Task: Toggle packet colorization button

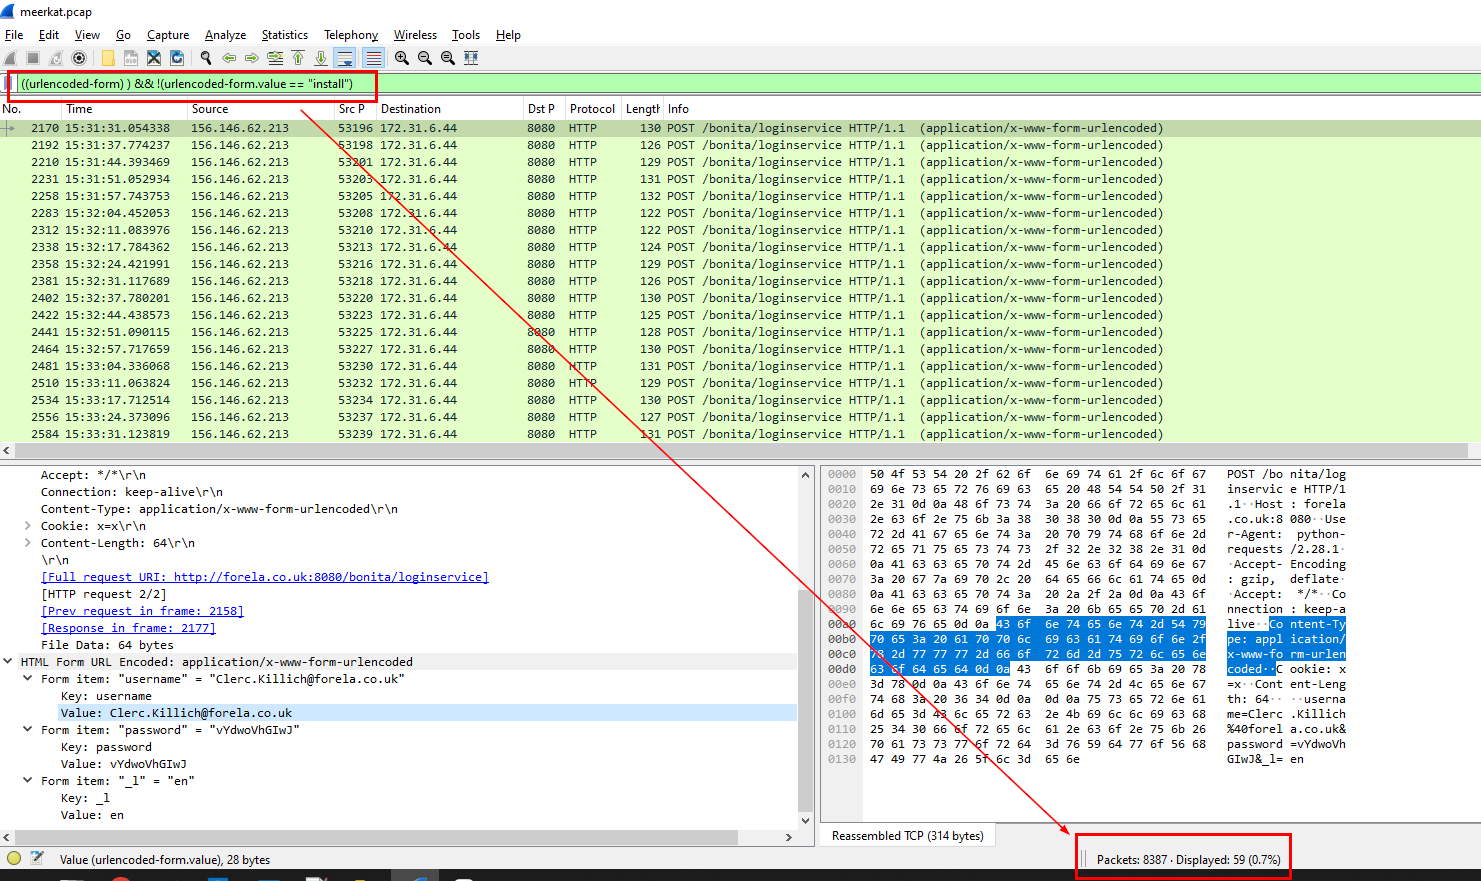Action: (x=373, y=58)
